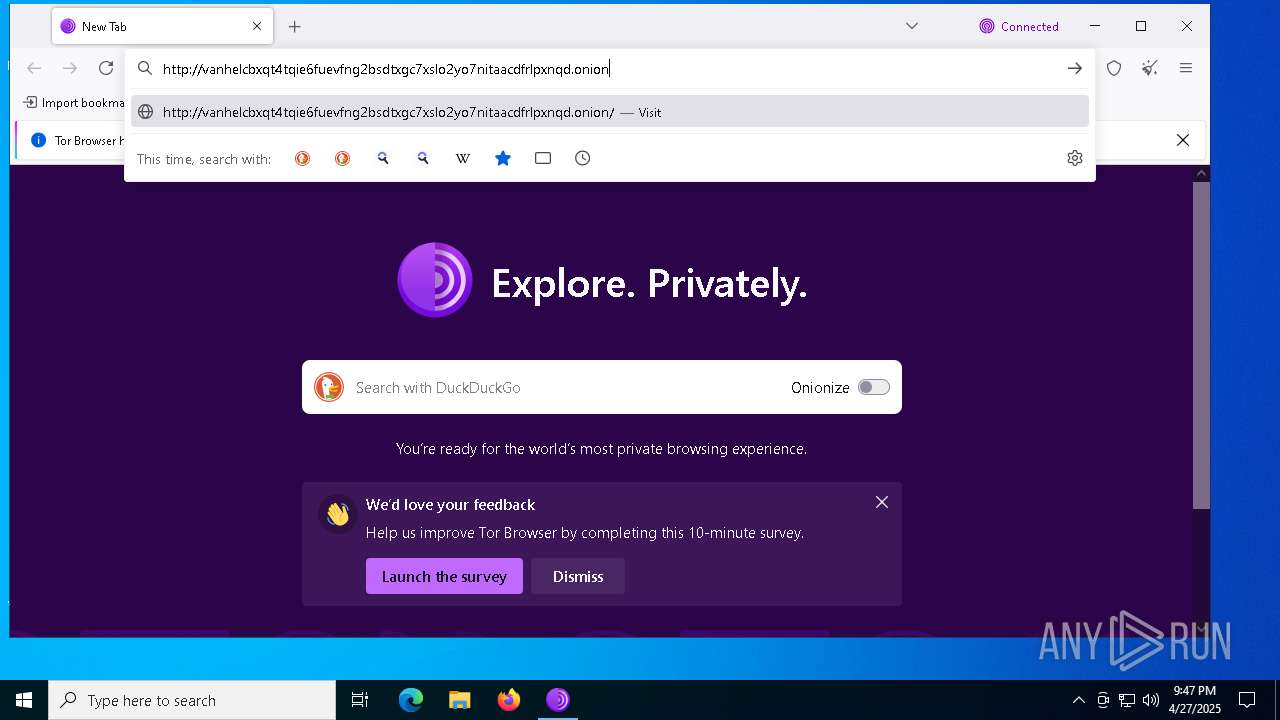Open the list all tabs dropdown
Image resolution: width=1280 pixels, height=720 pixels.
(912, 26)
